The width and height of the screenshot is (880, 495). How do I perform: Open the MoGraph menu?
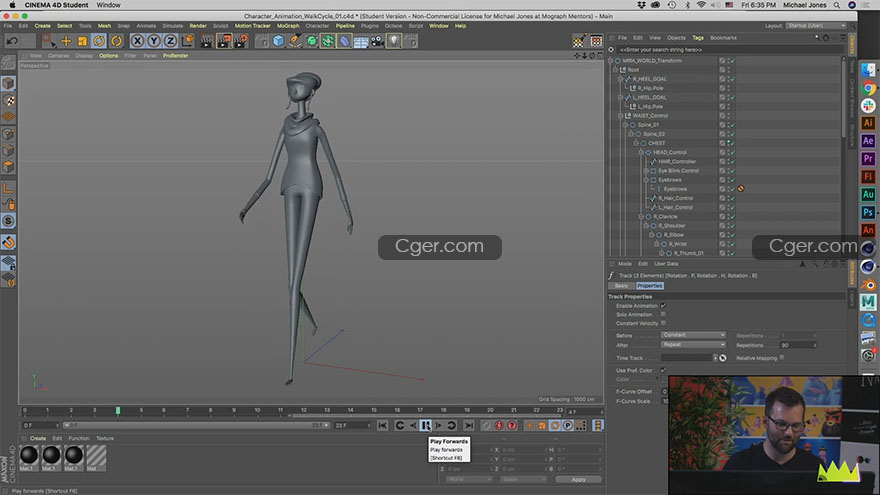[x=288, y=26]
